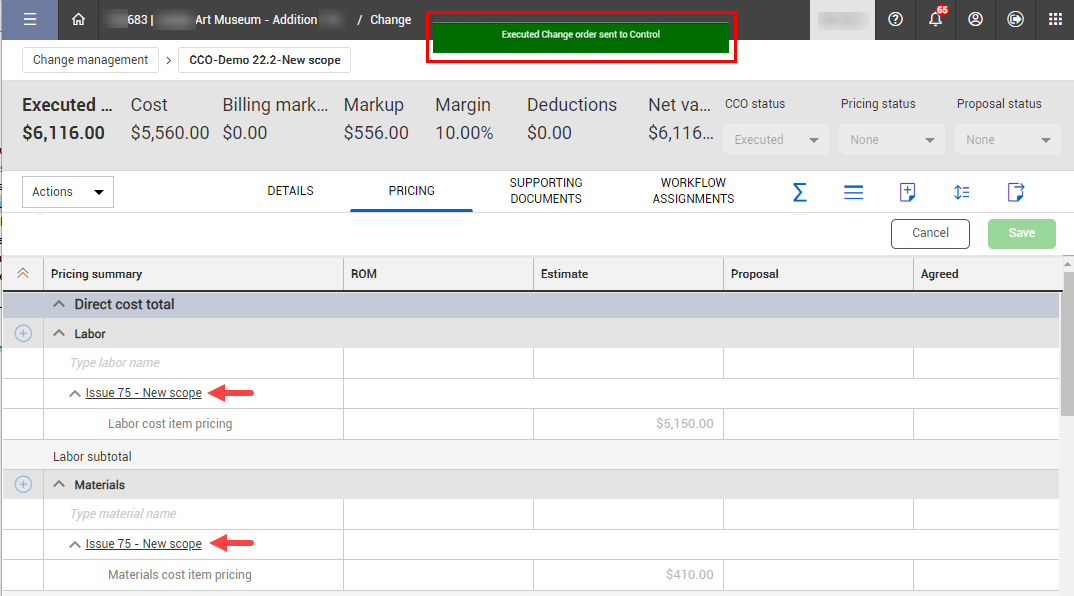The image size is (1074, 596).
Task: Switch to the Supporting Documents tab
Action: (x=545, y=191)
